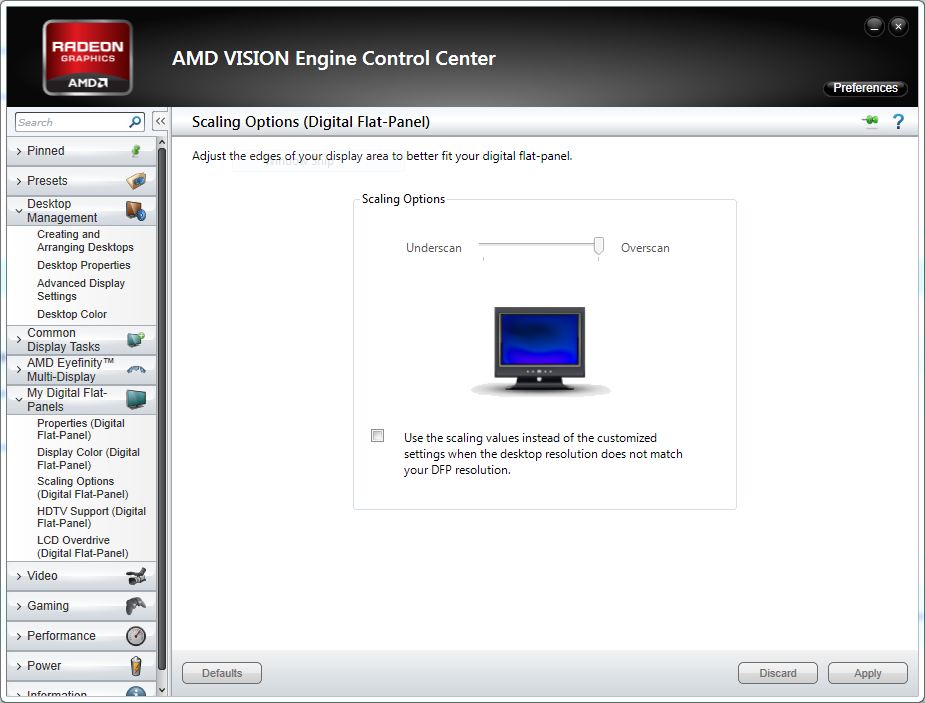The height and width of the screenshot is (703, 925).
Task: Expand the Video section
Action: [19, 576]
